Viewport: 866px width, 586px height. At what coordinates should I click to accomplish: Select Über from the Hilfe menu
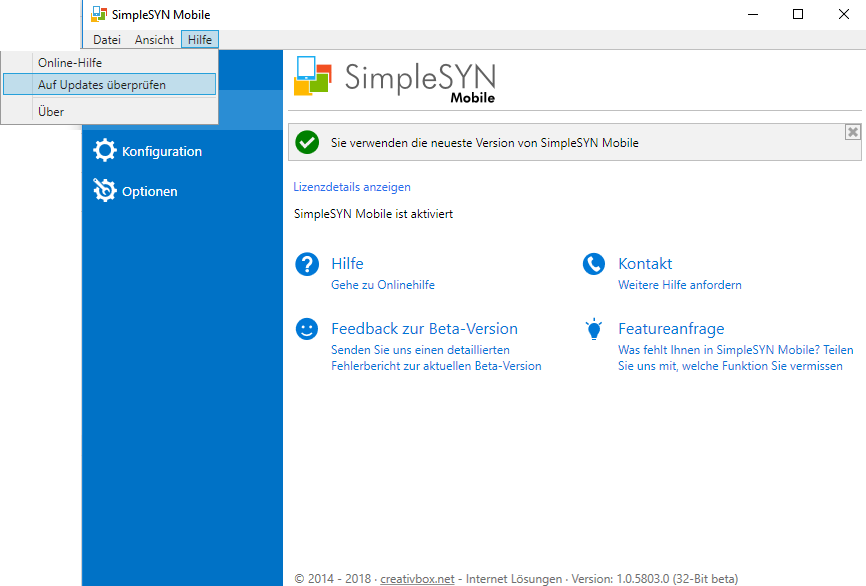pos(51,112)
